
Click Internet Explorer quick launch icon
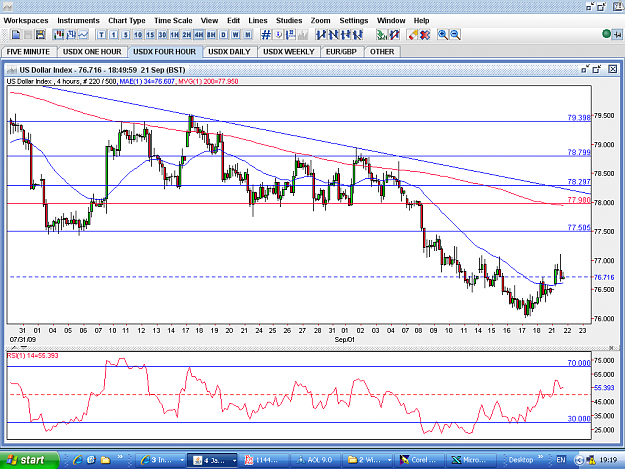(x=78, y=460)
